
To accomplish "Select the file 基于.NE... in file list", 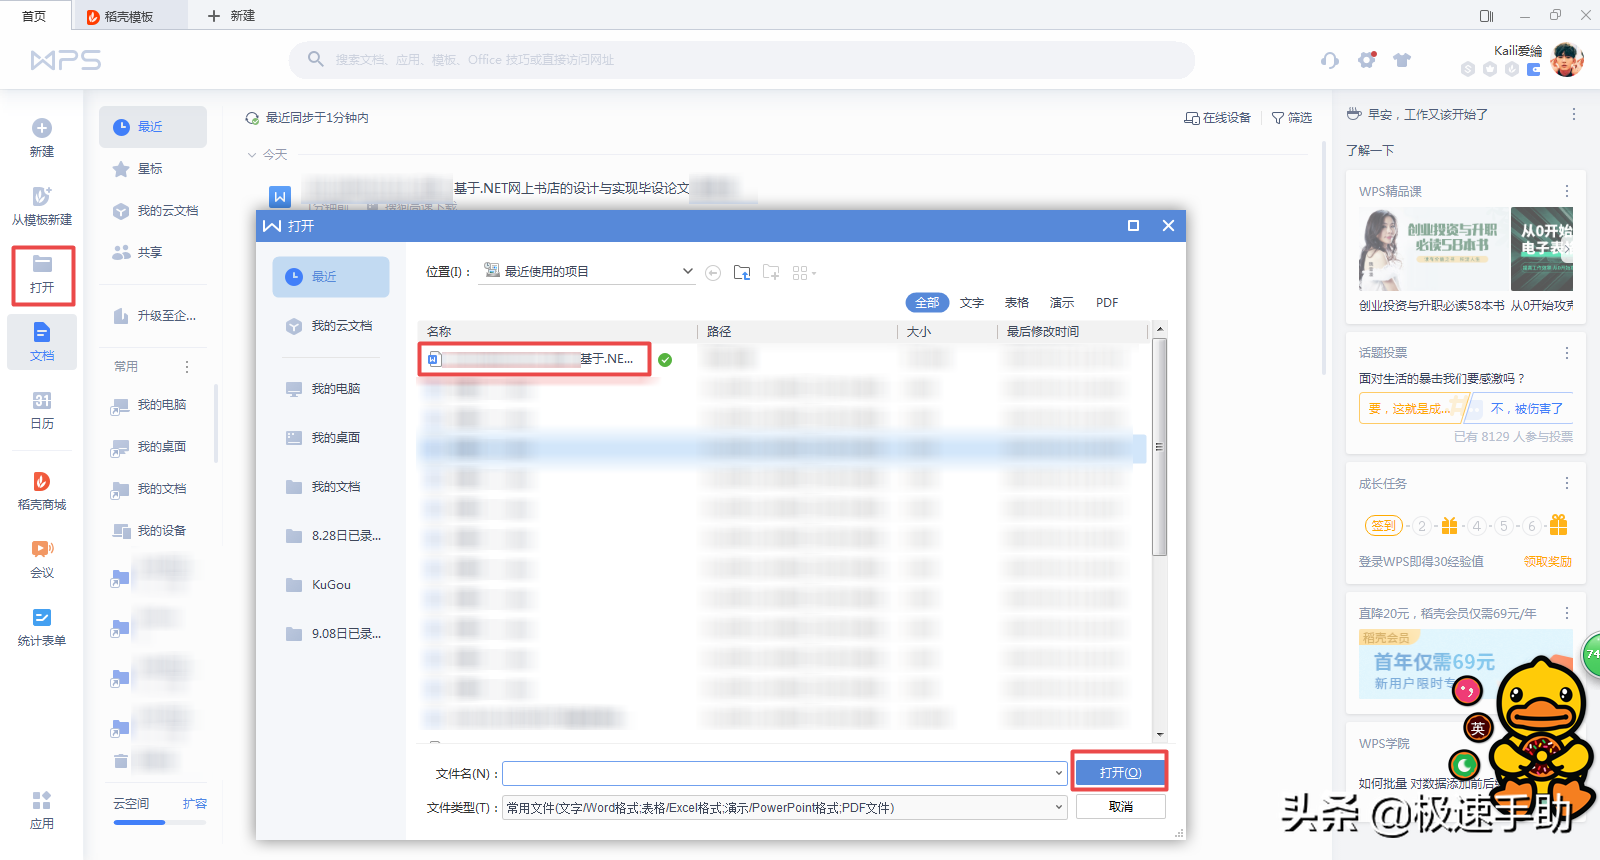I will pyautogui.click(x=535, y=359).
